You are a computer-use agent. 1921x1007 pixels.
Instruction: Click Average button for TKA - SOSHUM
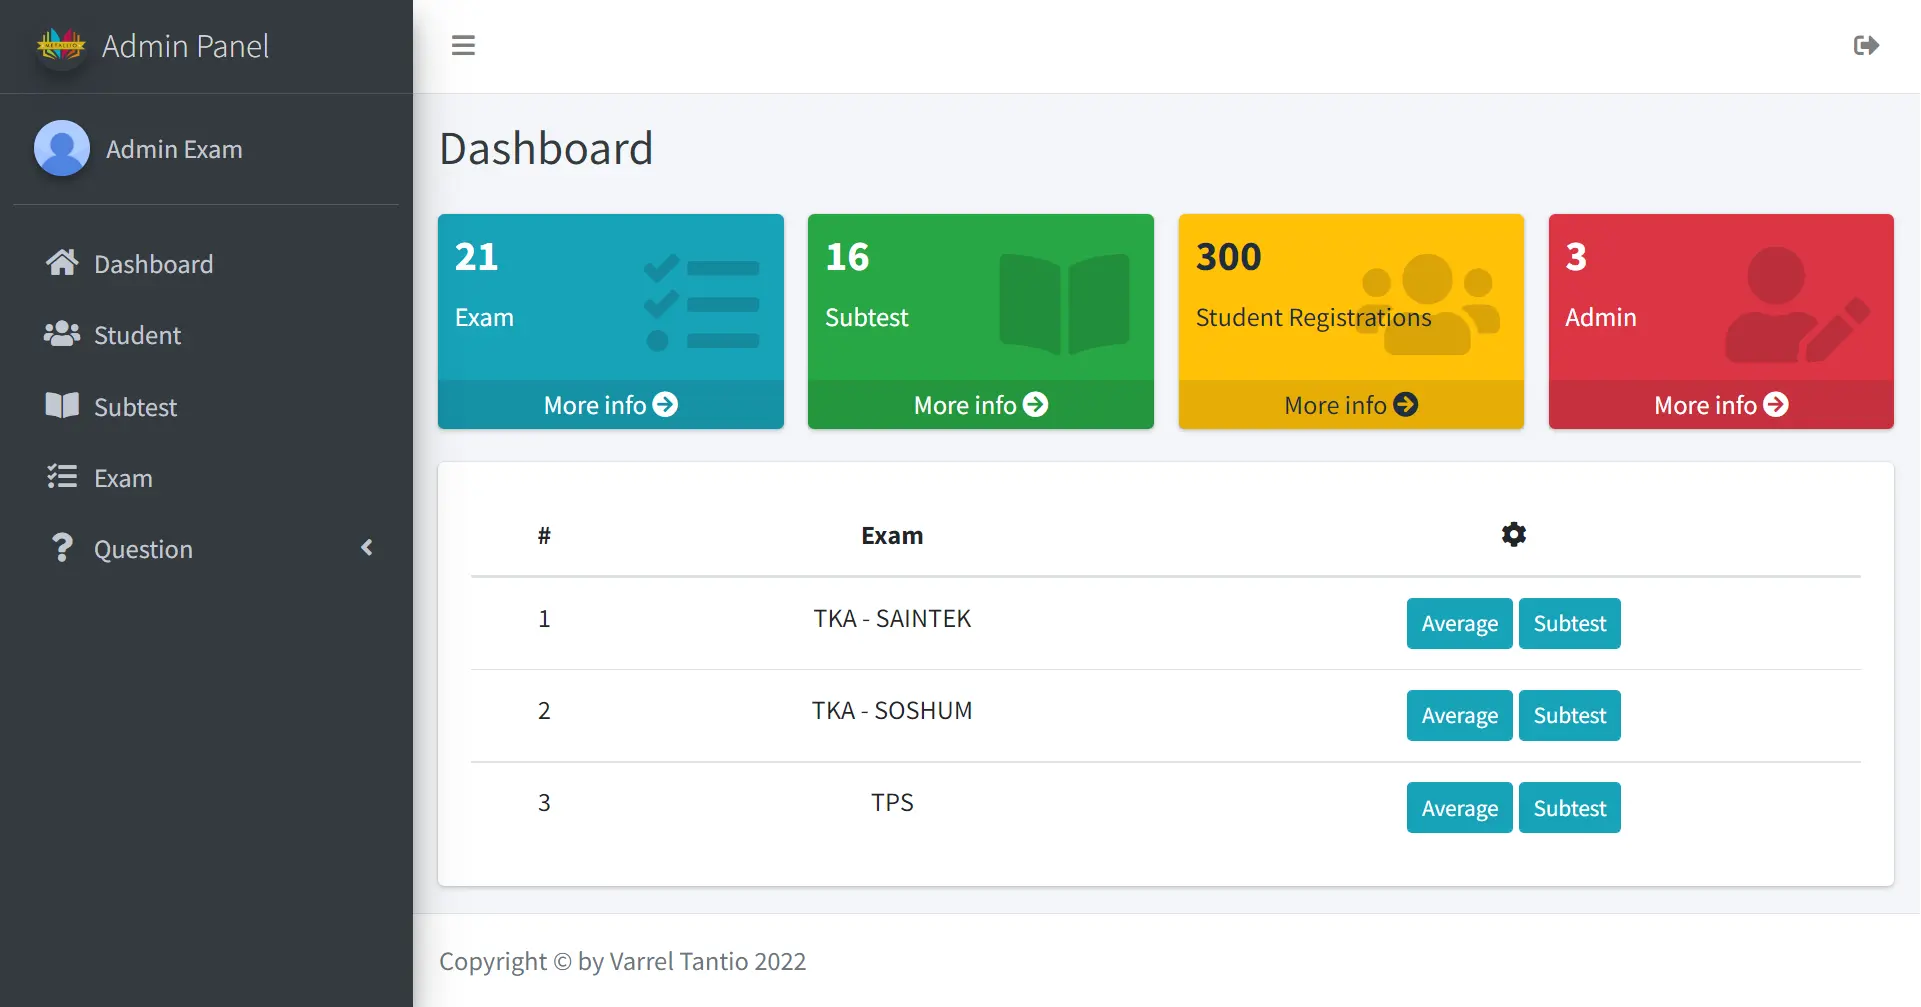pos(1459,716)
